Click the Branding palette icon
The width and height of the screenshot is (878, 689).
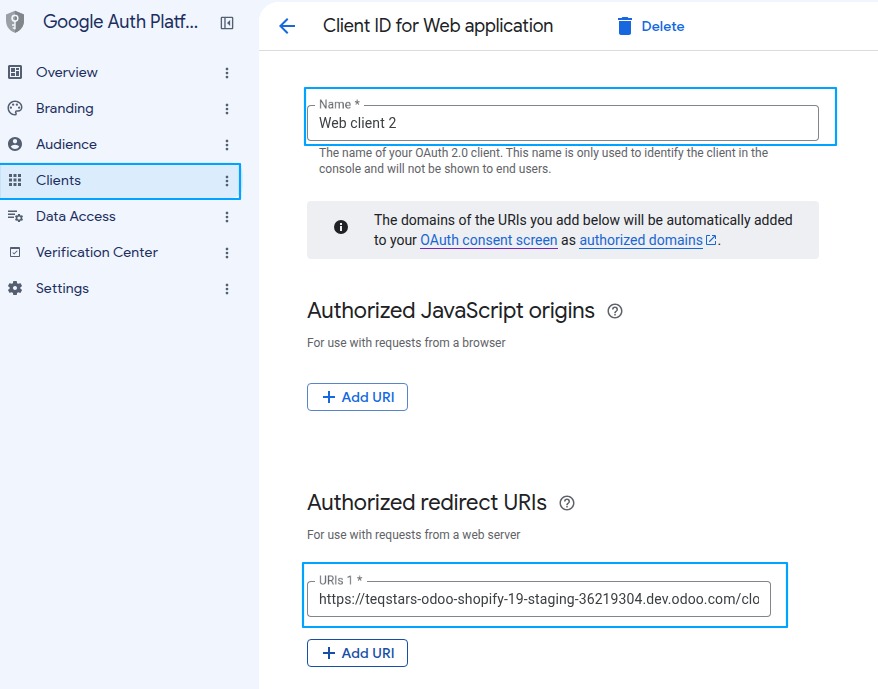(15, 108)
